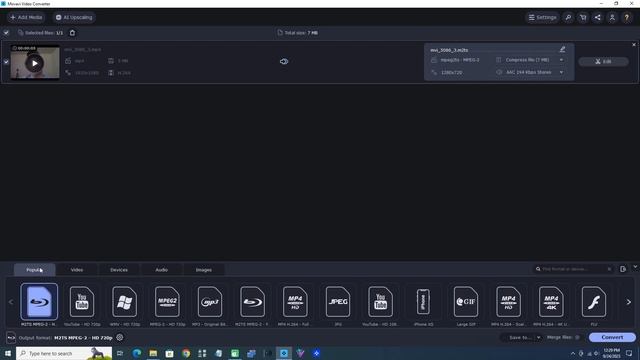The image size is (640, 360).
Task: Switch to the Video tab
Action: pos(77,270)
